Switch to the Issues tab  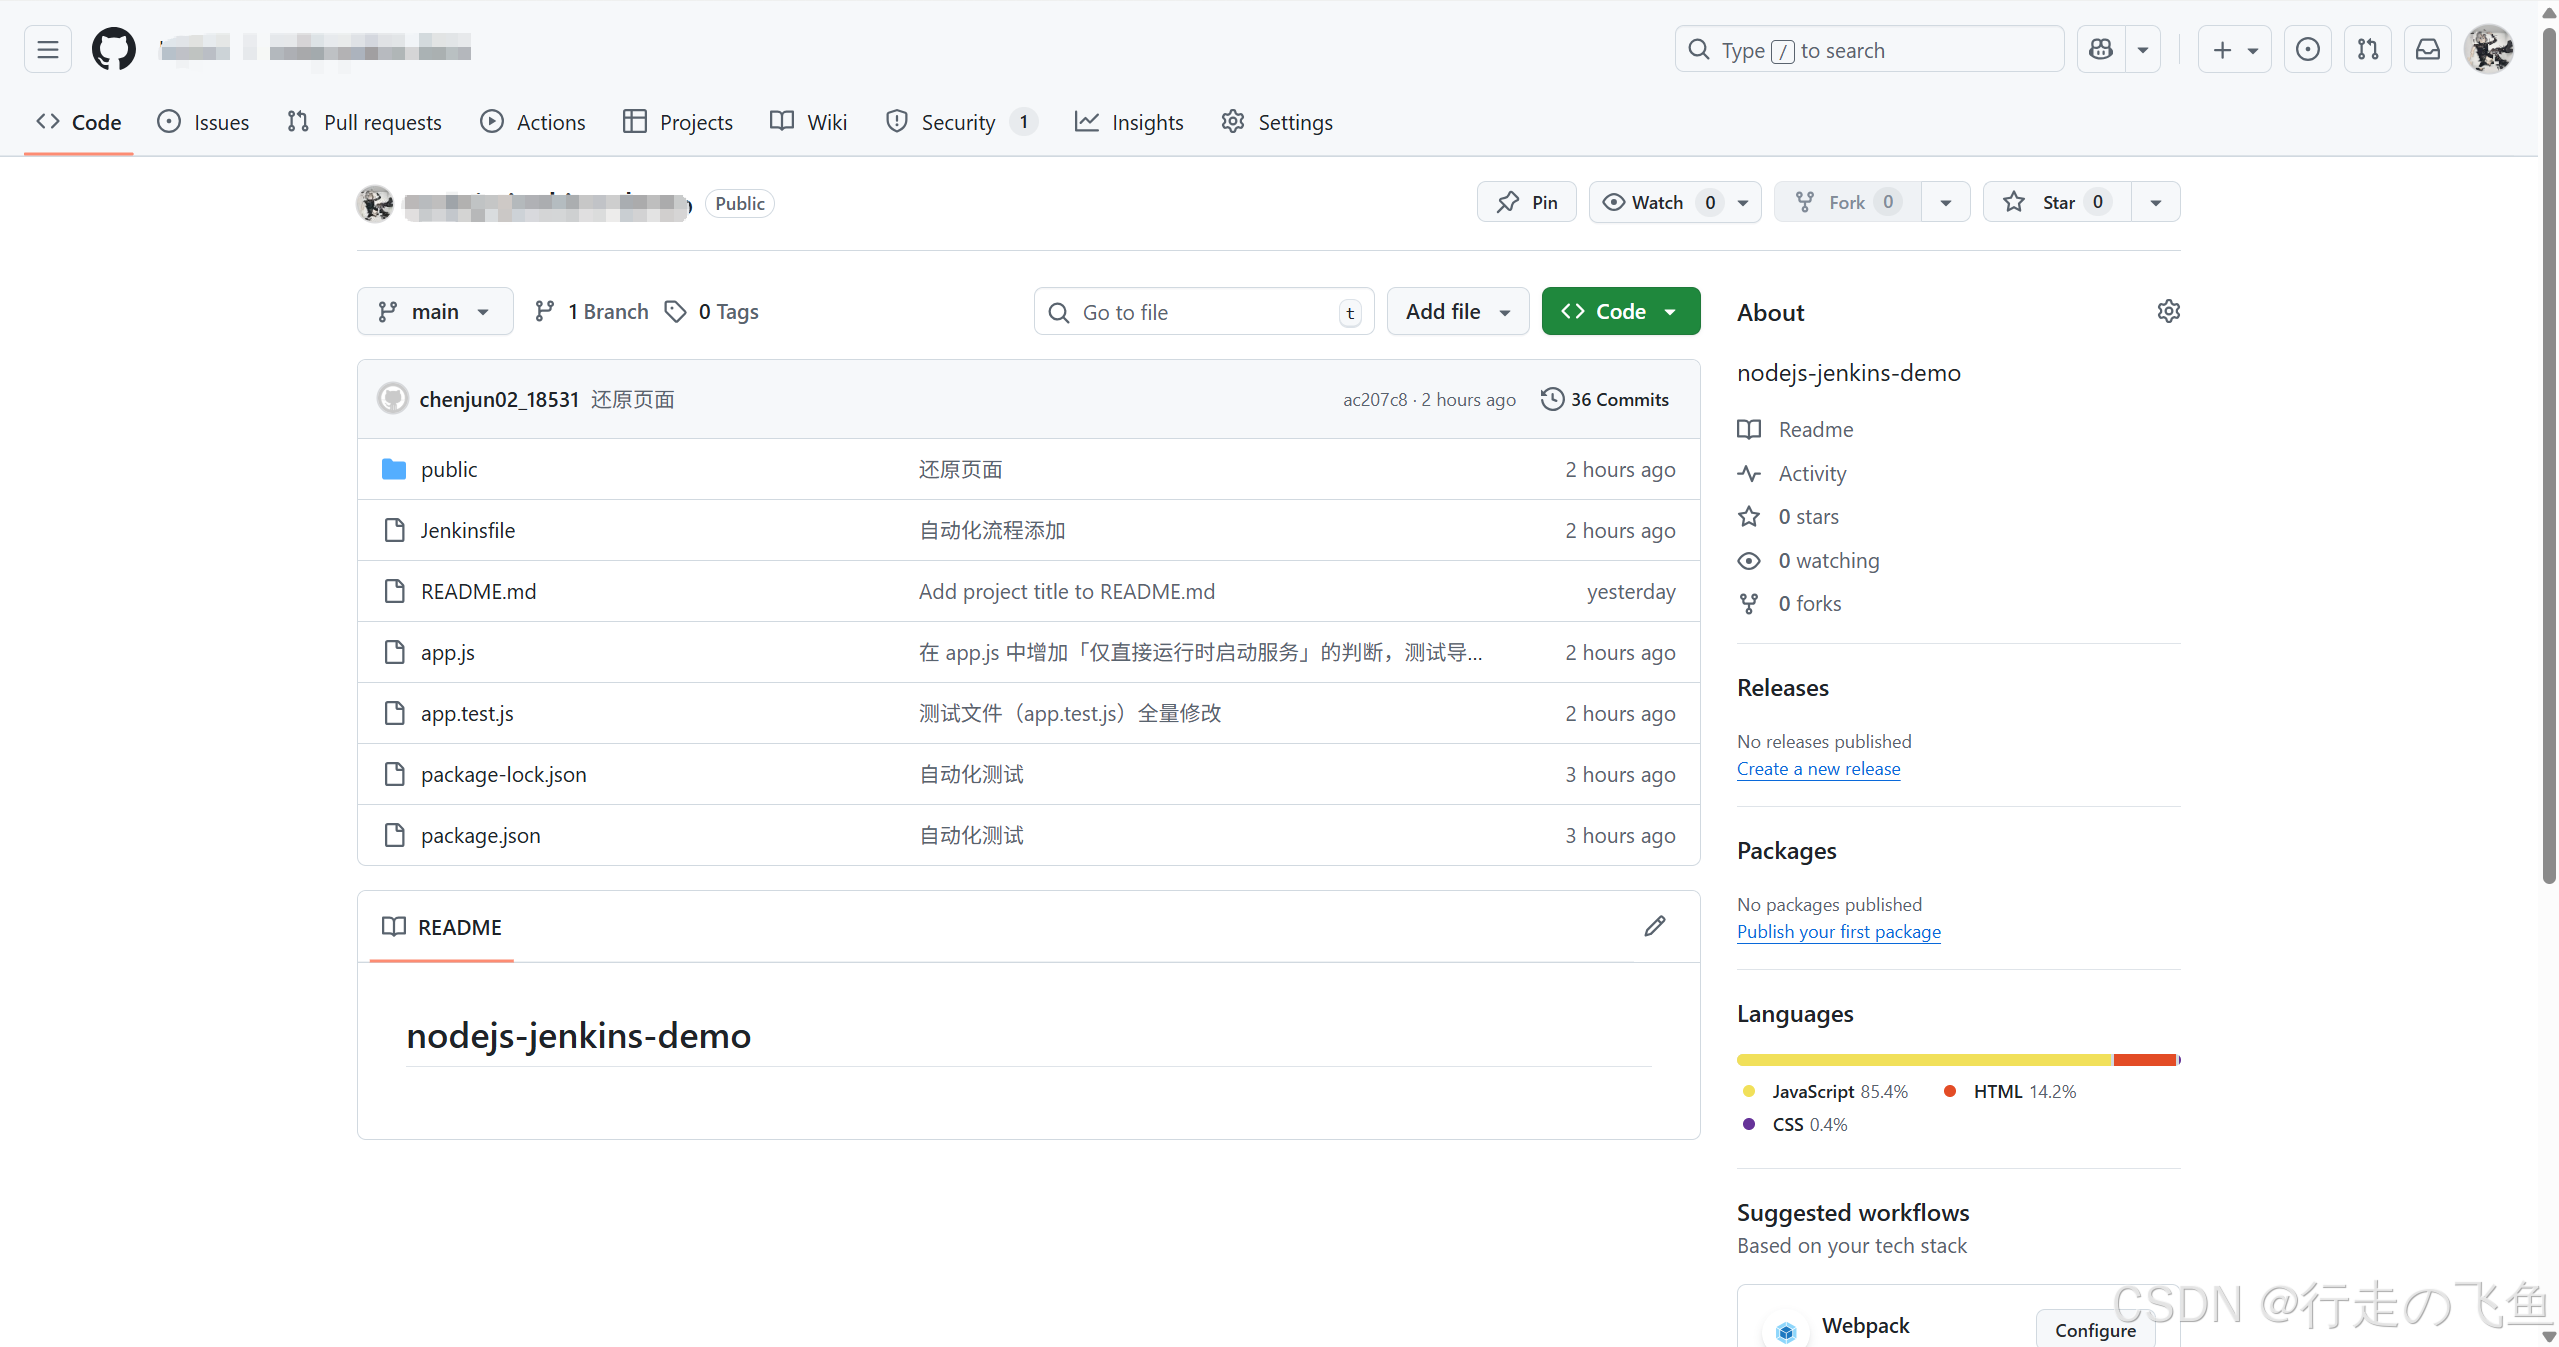pyautogui.click(x=203, y=122)
